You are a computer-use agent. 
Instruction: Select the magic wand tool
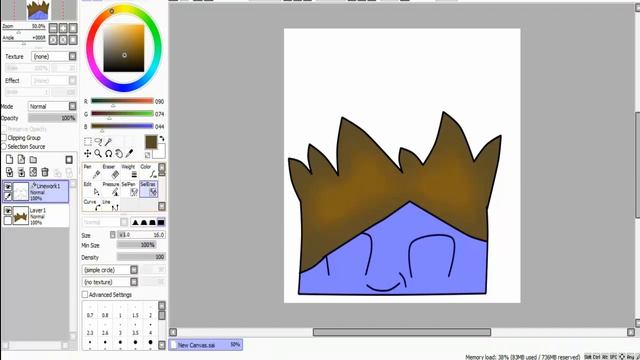point(109,142)
